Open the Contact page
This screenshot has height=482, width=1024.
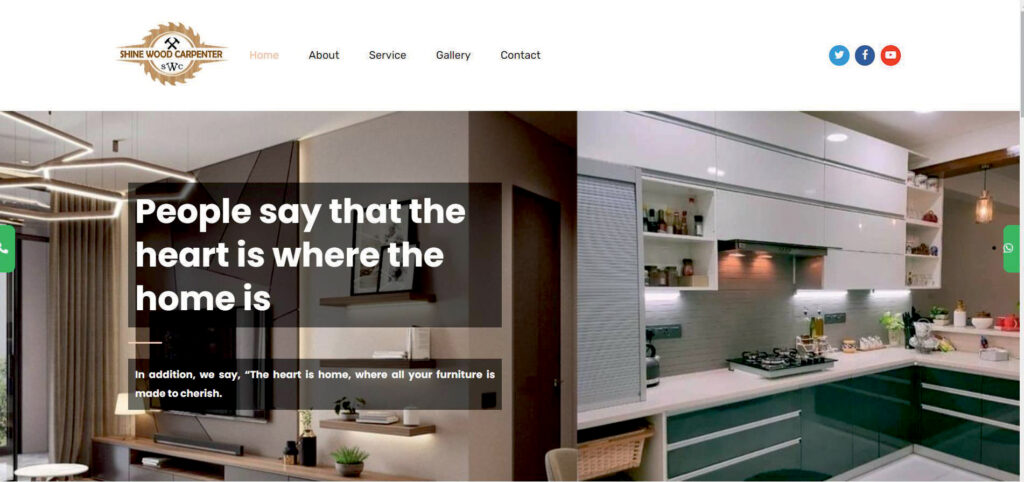[x=520, y=56]
